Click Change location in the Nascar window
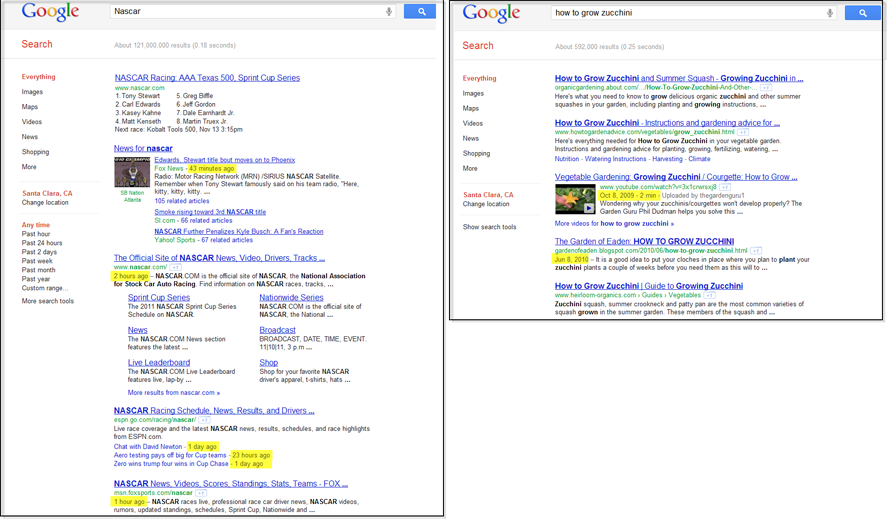 [x=45, y=203]
